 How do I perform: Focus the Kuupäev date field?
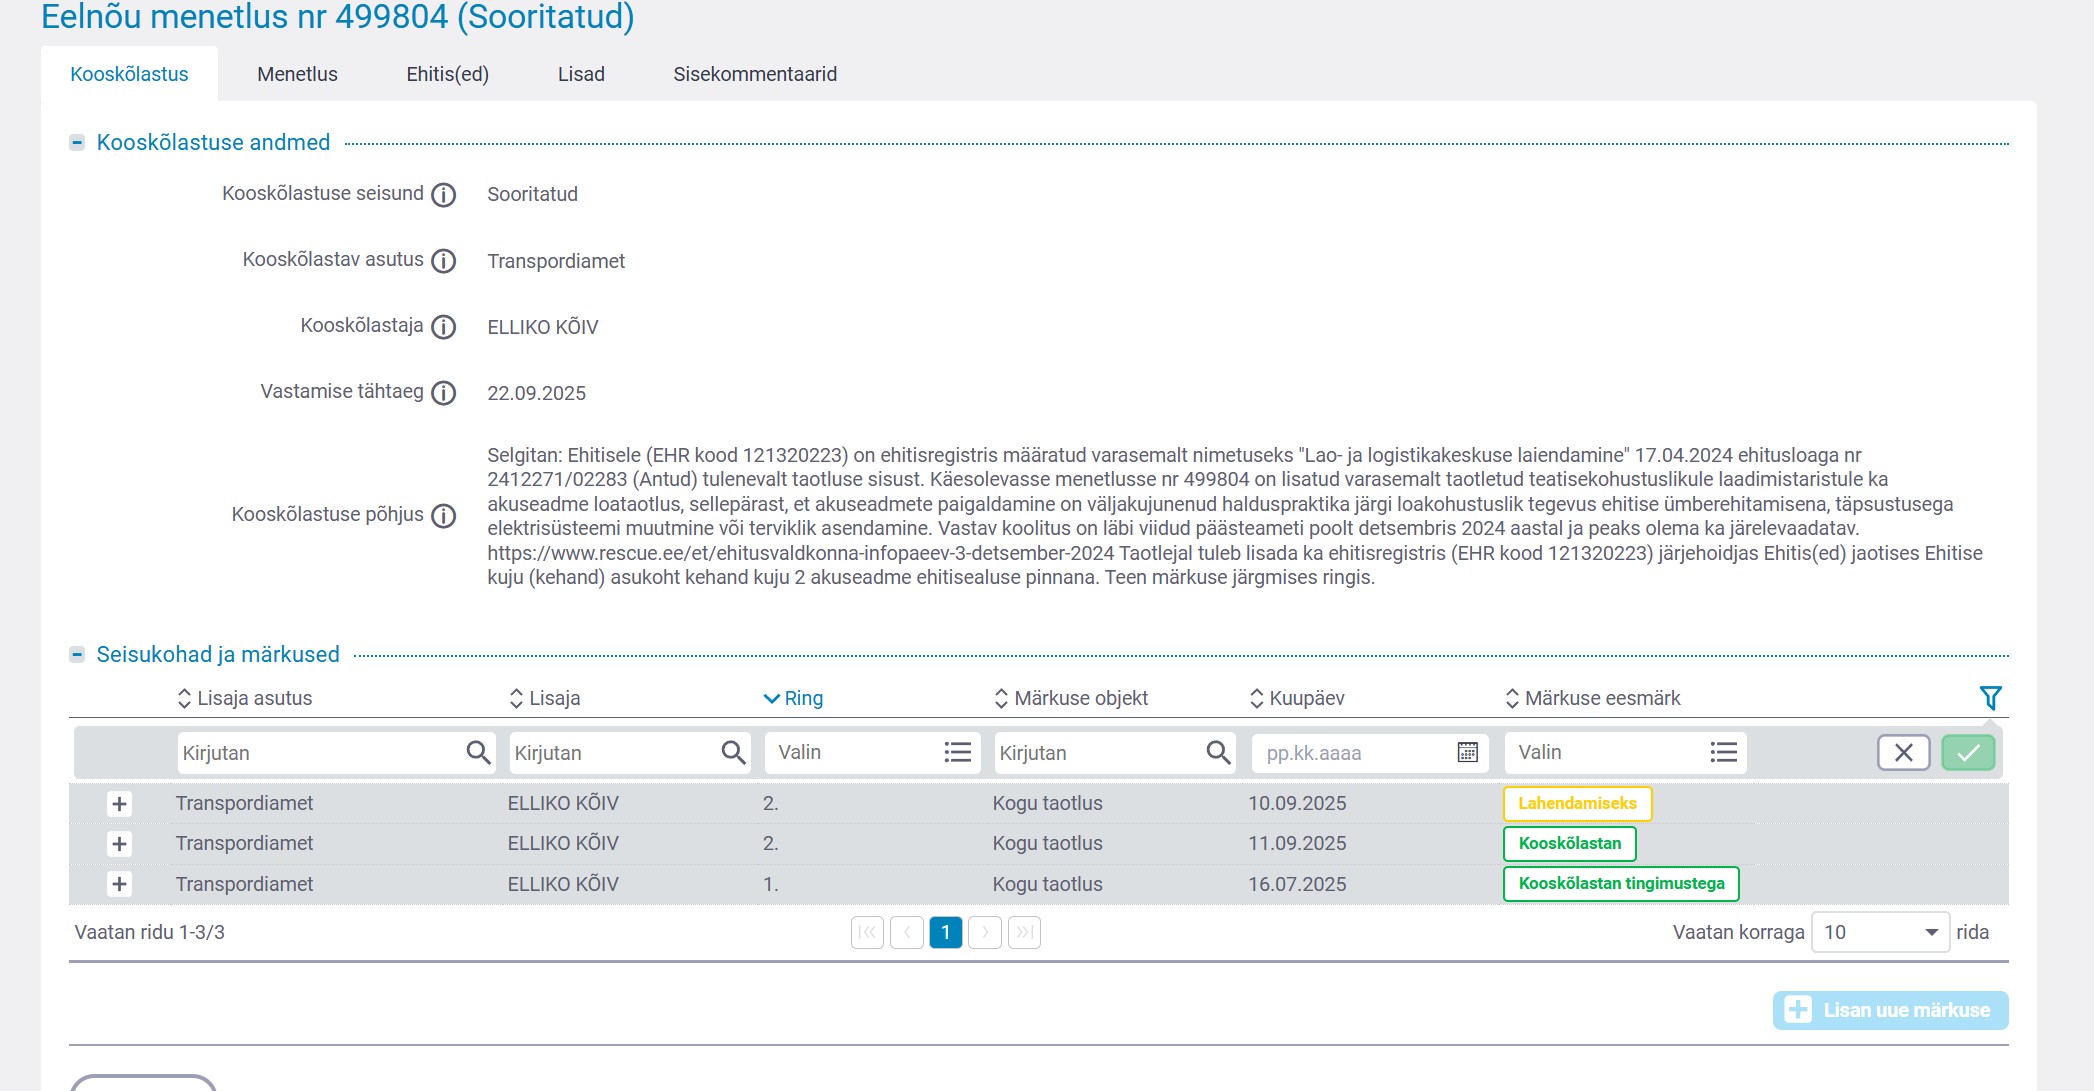(x=1370, y=752)
